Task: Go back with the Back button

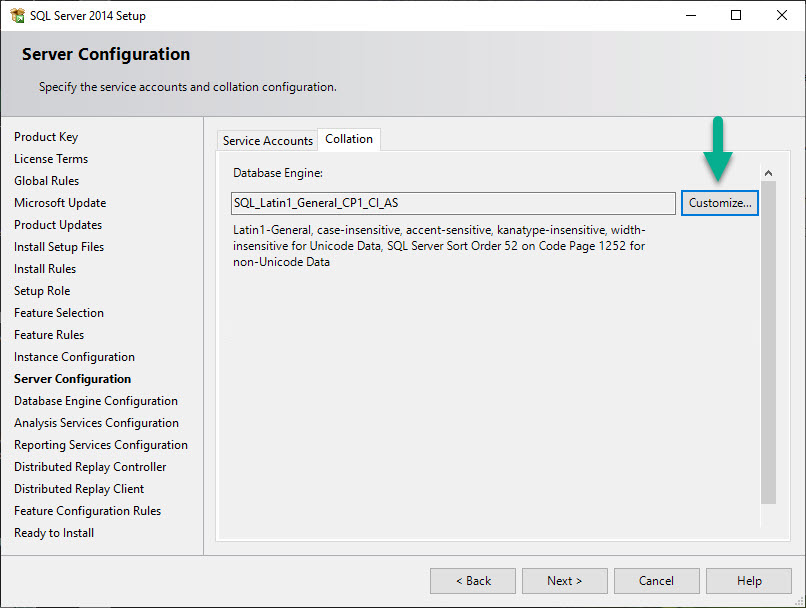Action: point(473,581)
